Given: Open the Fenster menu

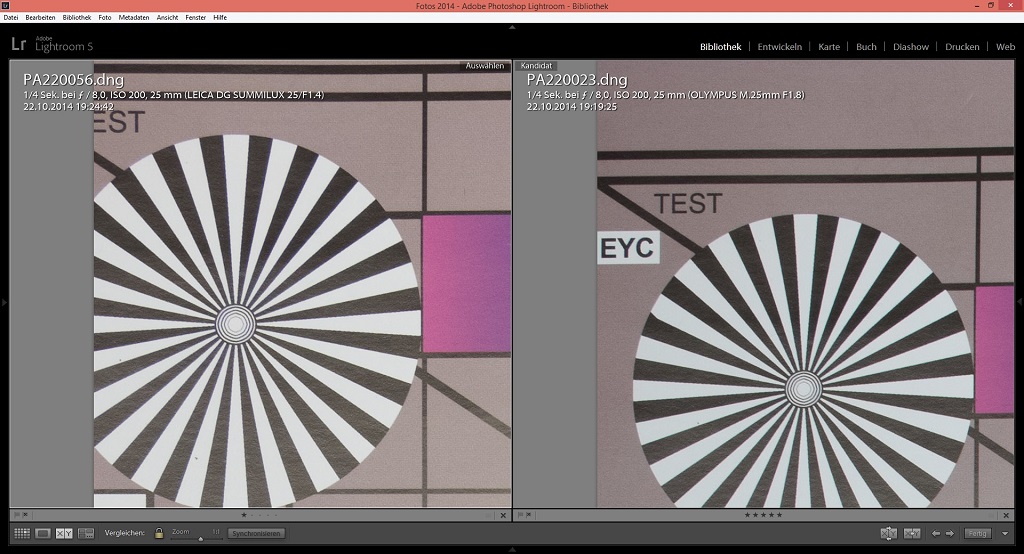Looking at the screenshot, I should (x=196, y=18).
